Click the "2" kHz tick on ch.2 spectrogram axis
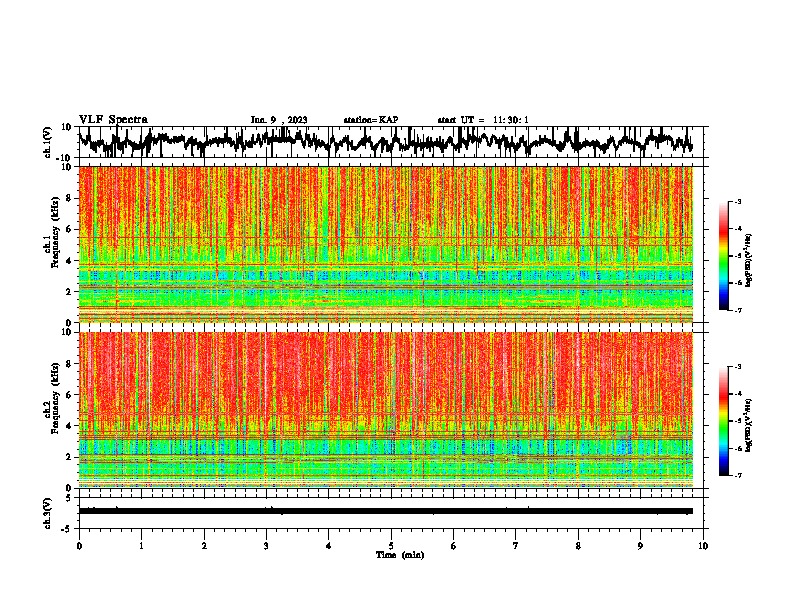Screen dimensions: 792x612 69,457
